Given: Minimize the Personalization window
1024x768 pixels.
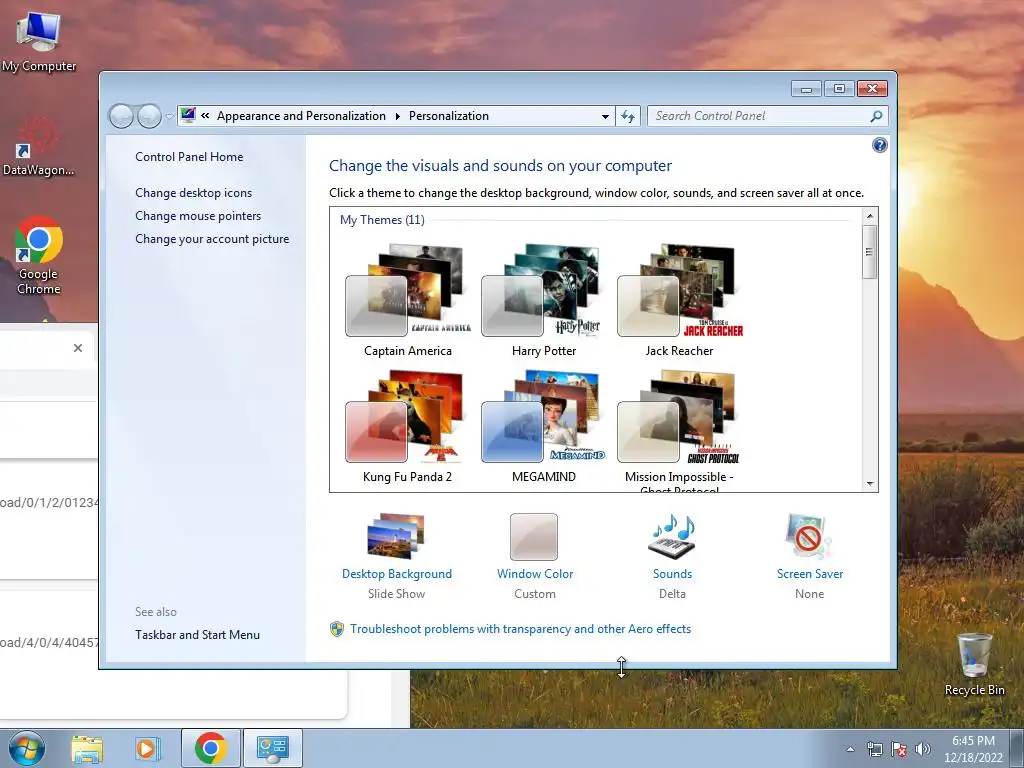Looking at the screenshot, I should (806, 89).
